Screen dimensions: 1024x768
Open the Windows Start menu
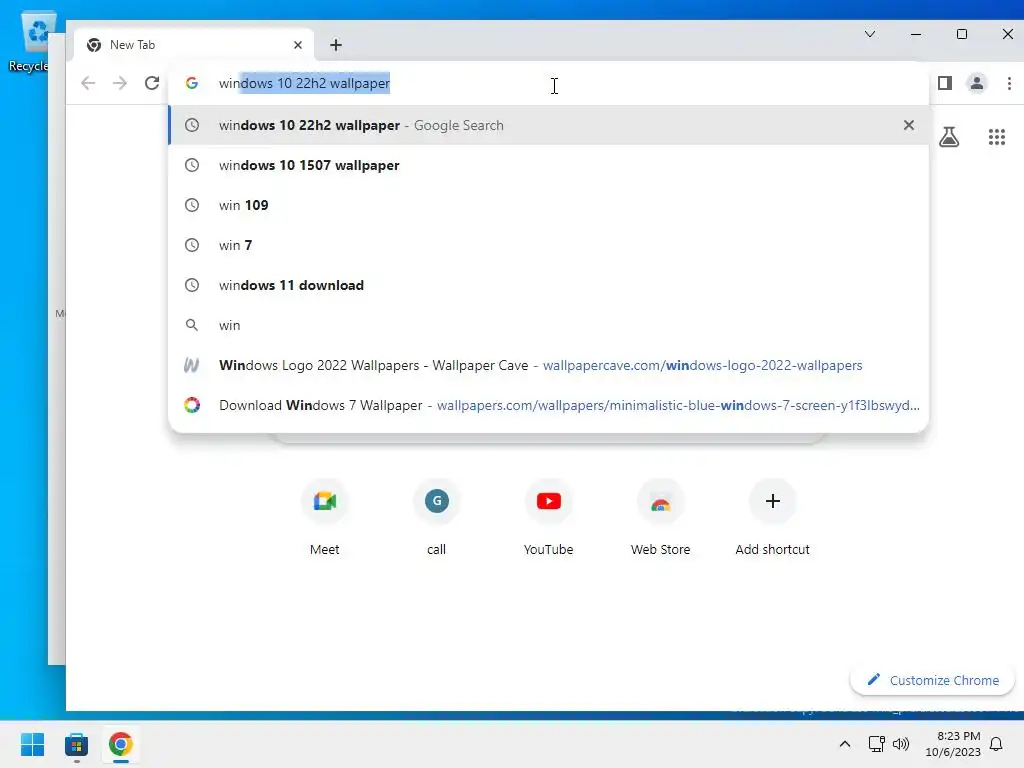coord(33,744)
